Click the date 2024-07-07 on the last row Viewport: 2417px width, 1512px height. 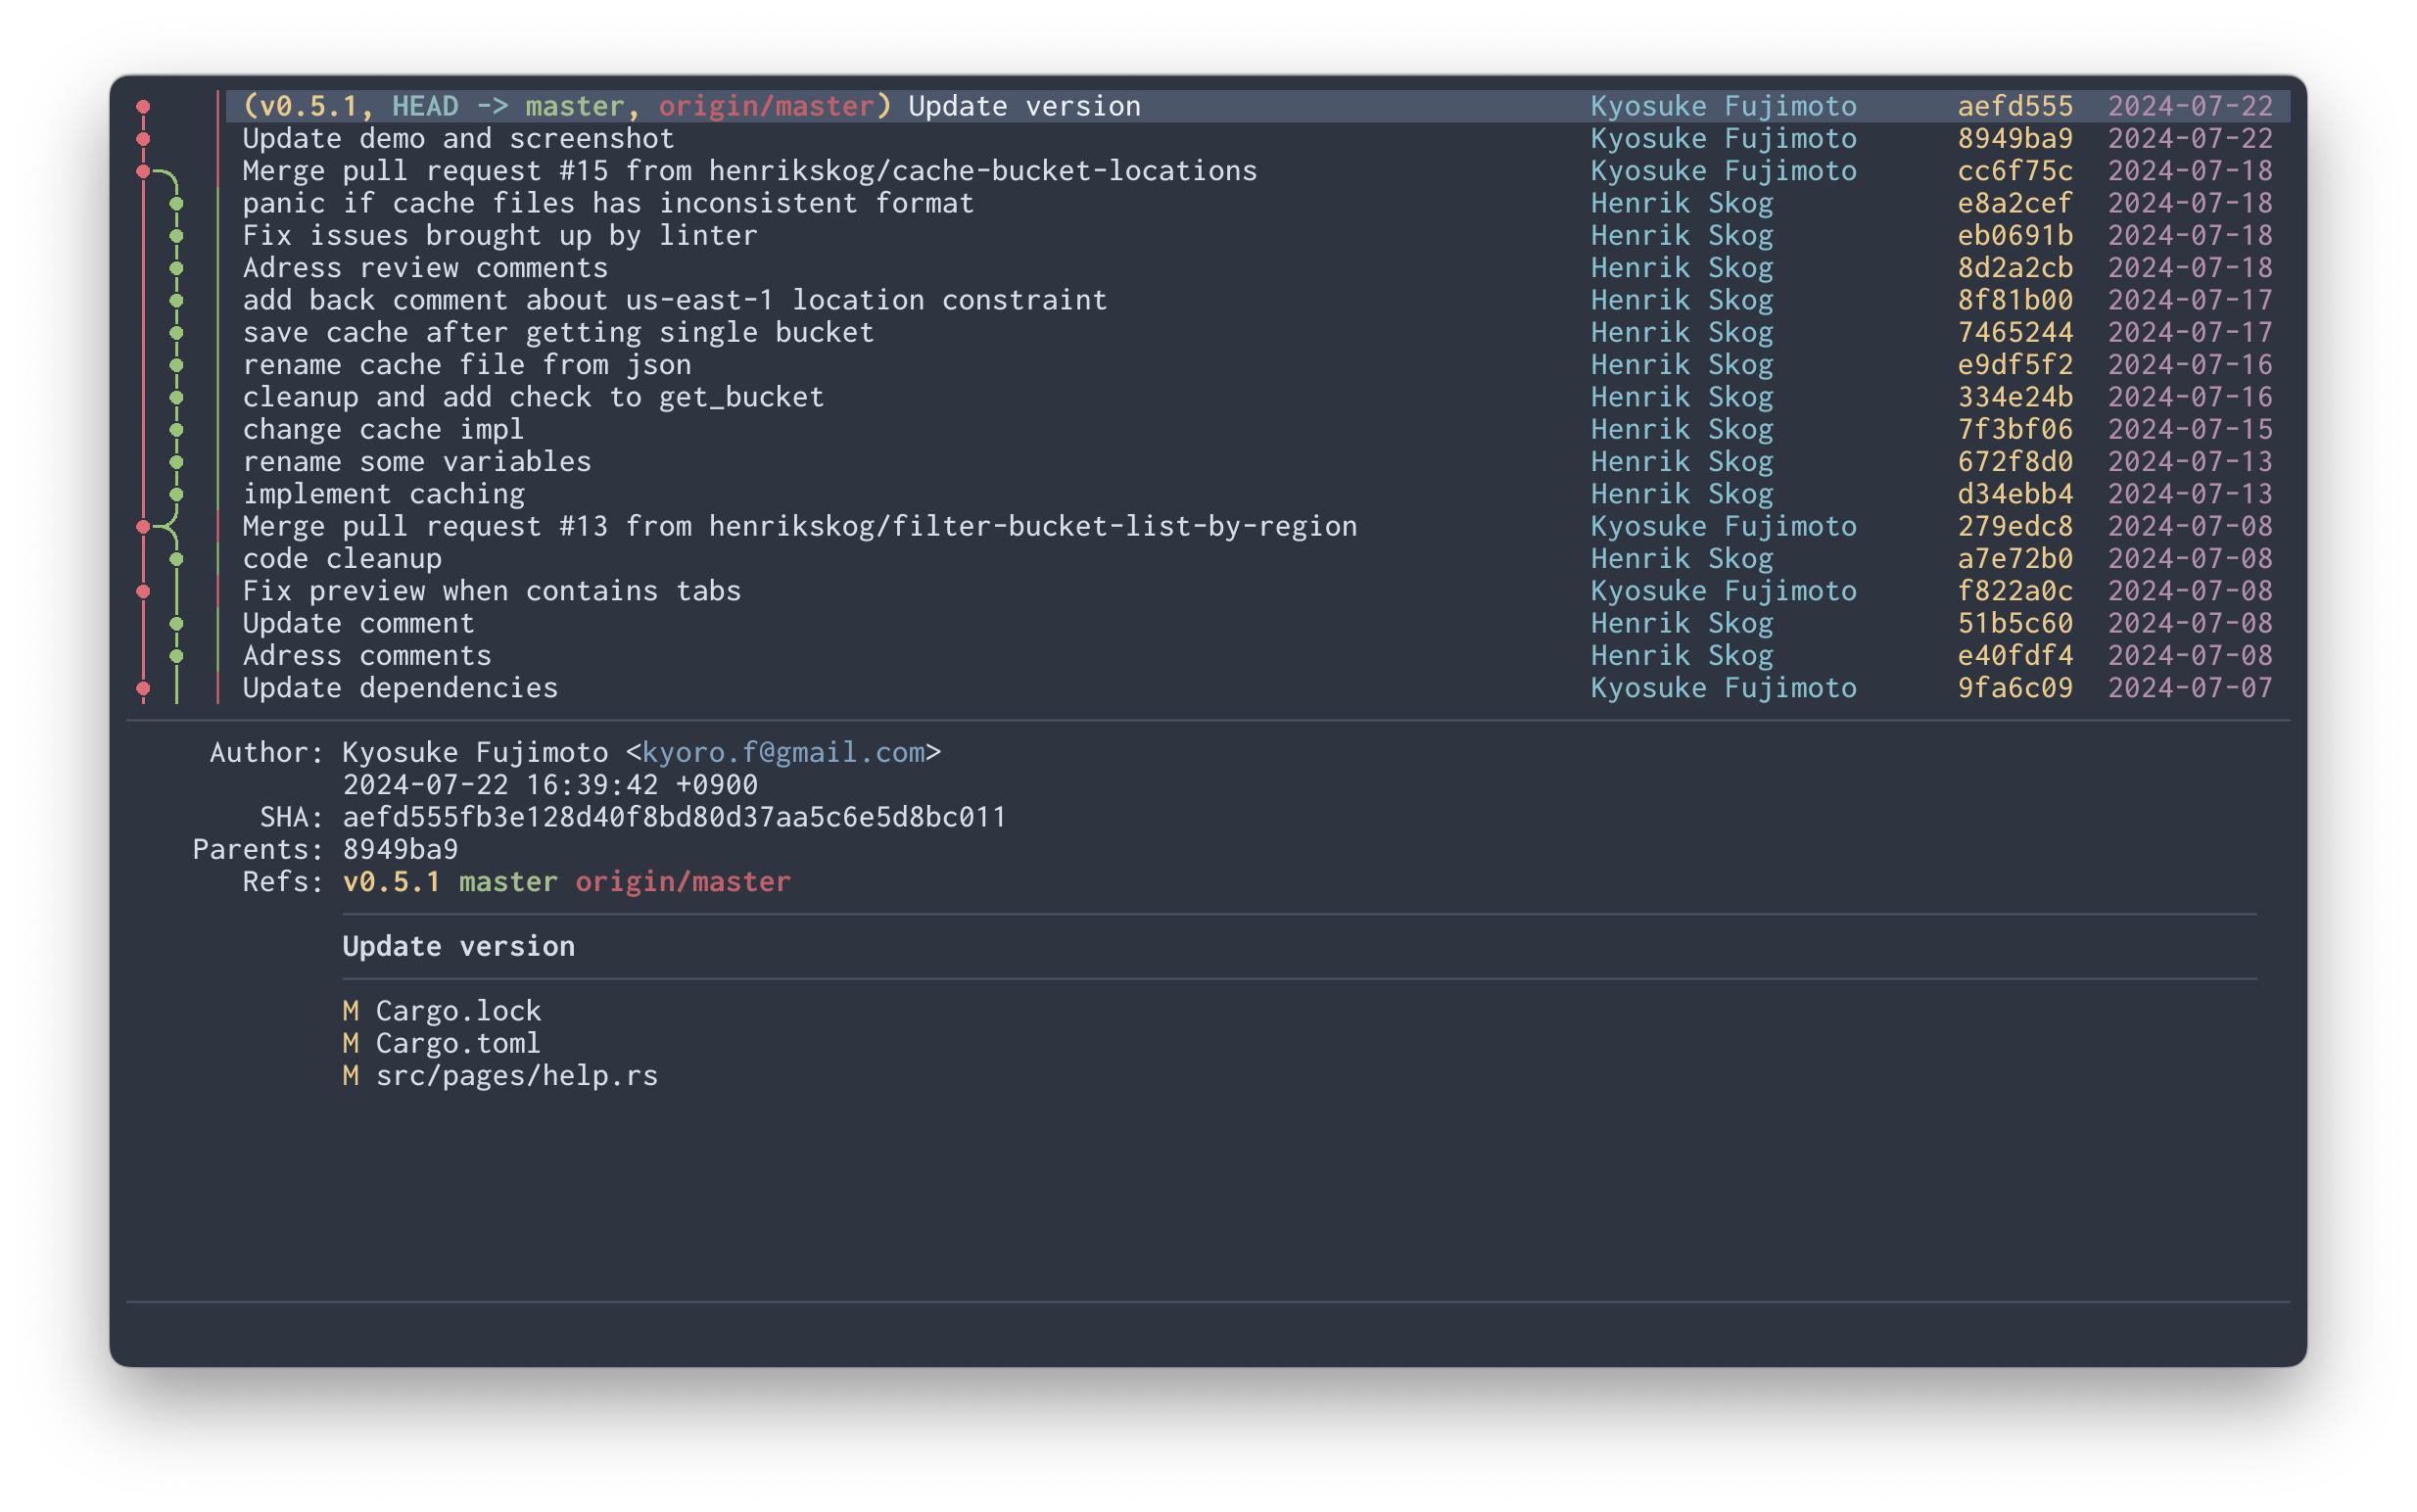2190,688
